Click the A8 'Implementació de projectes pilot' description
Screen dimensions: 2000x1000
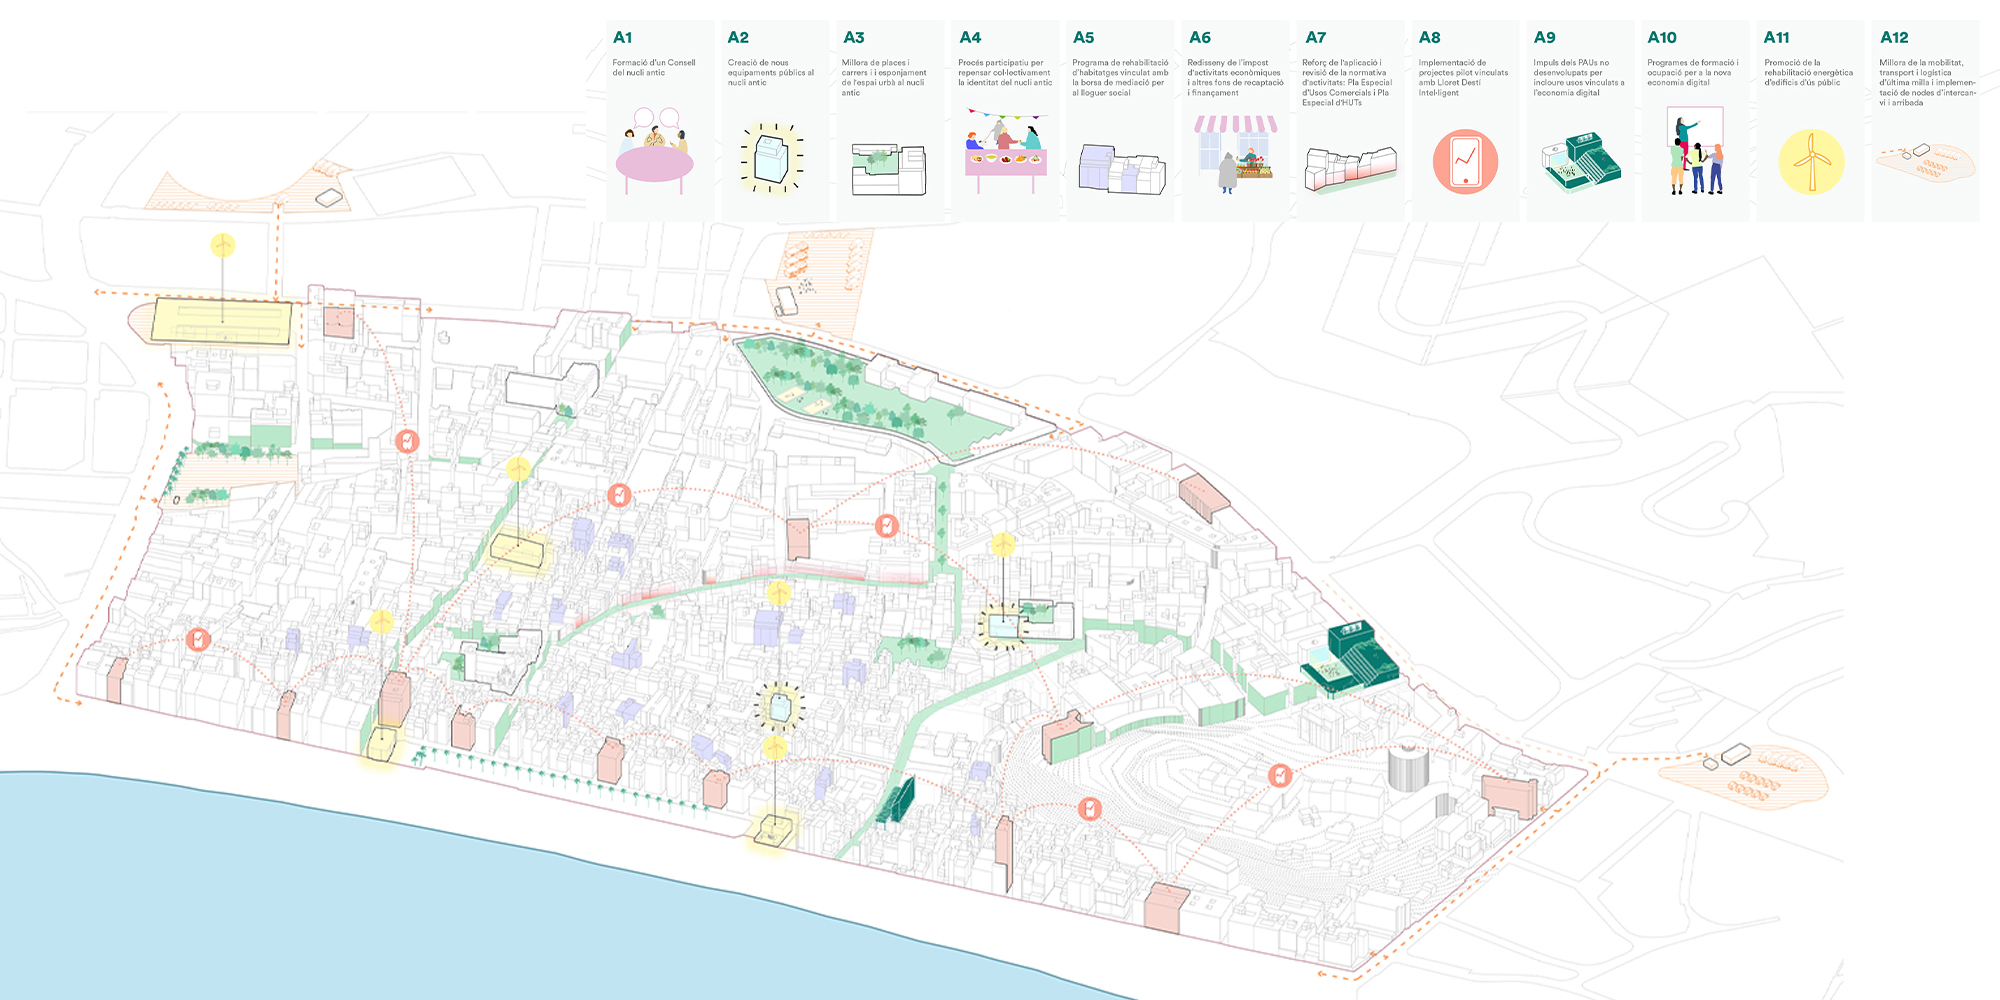[1463, 77]
